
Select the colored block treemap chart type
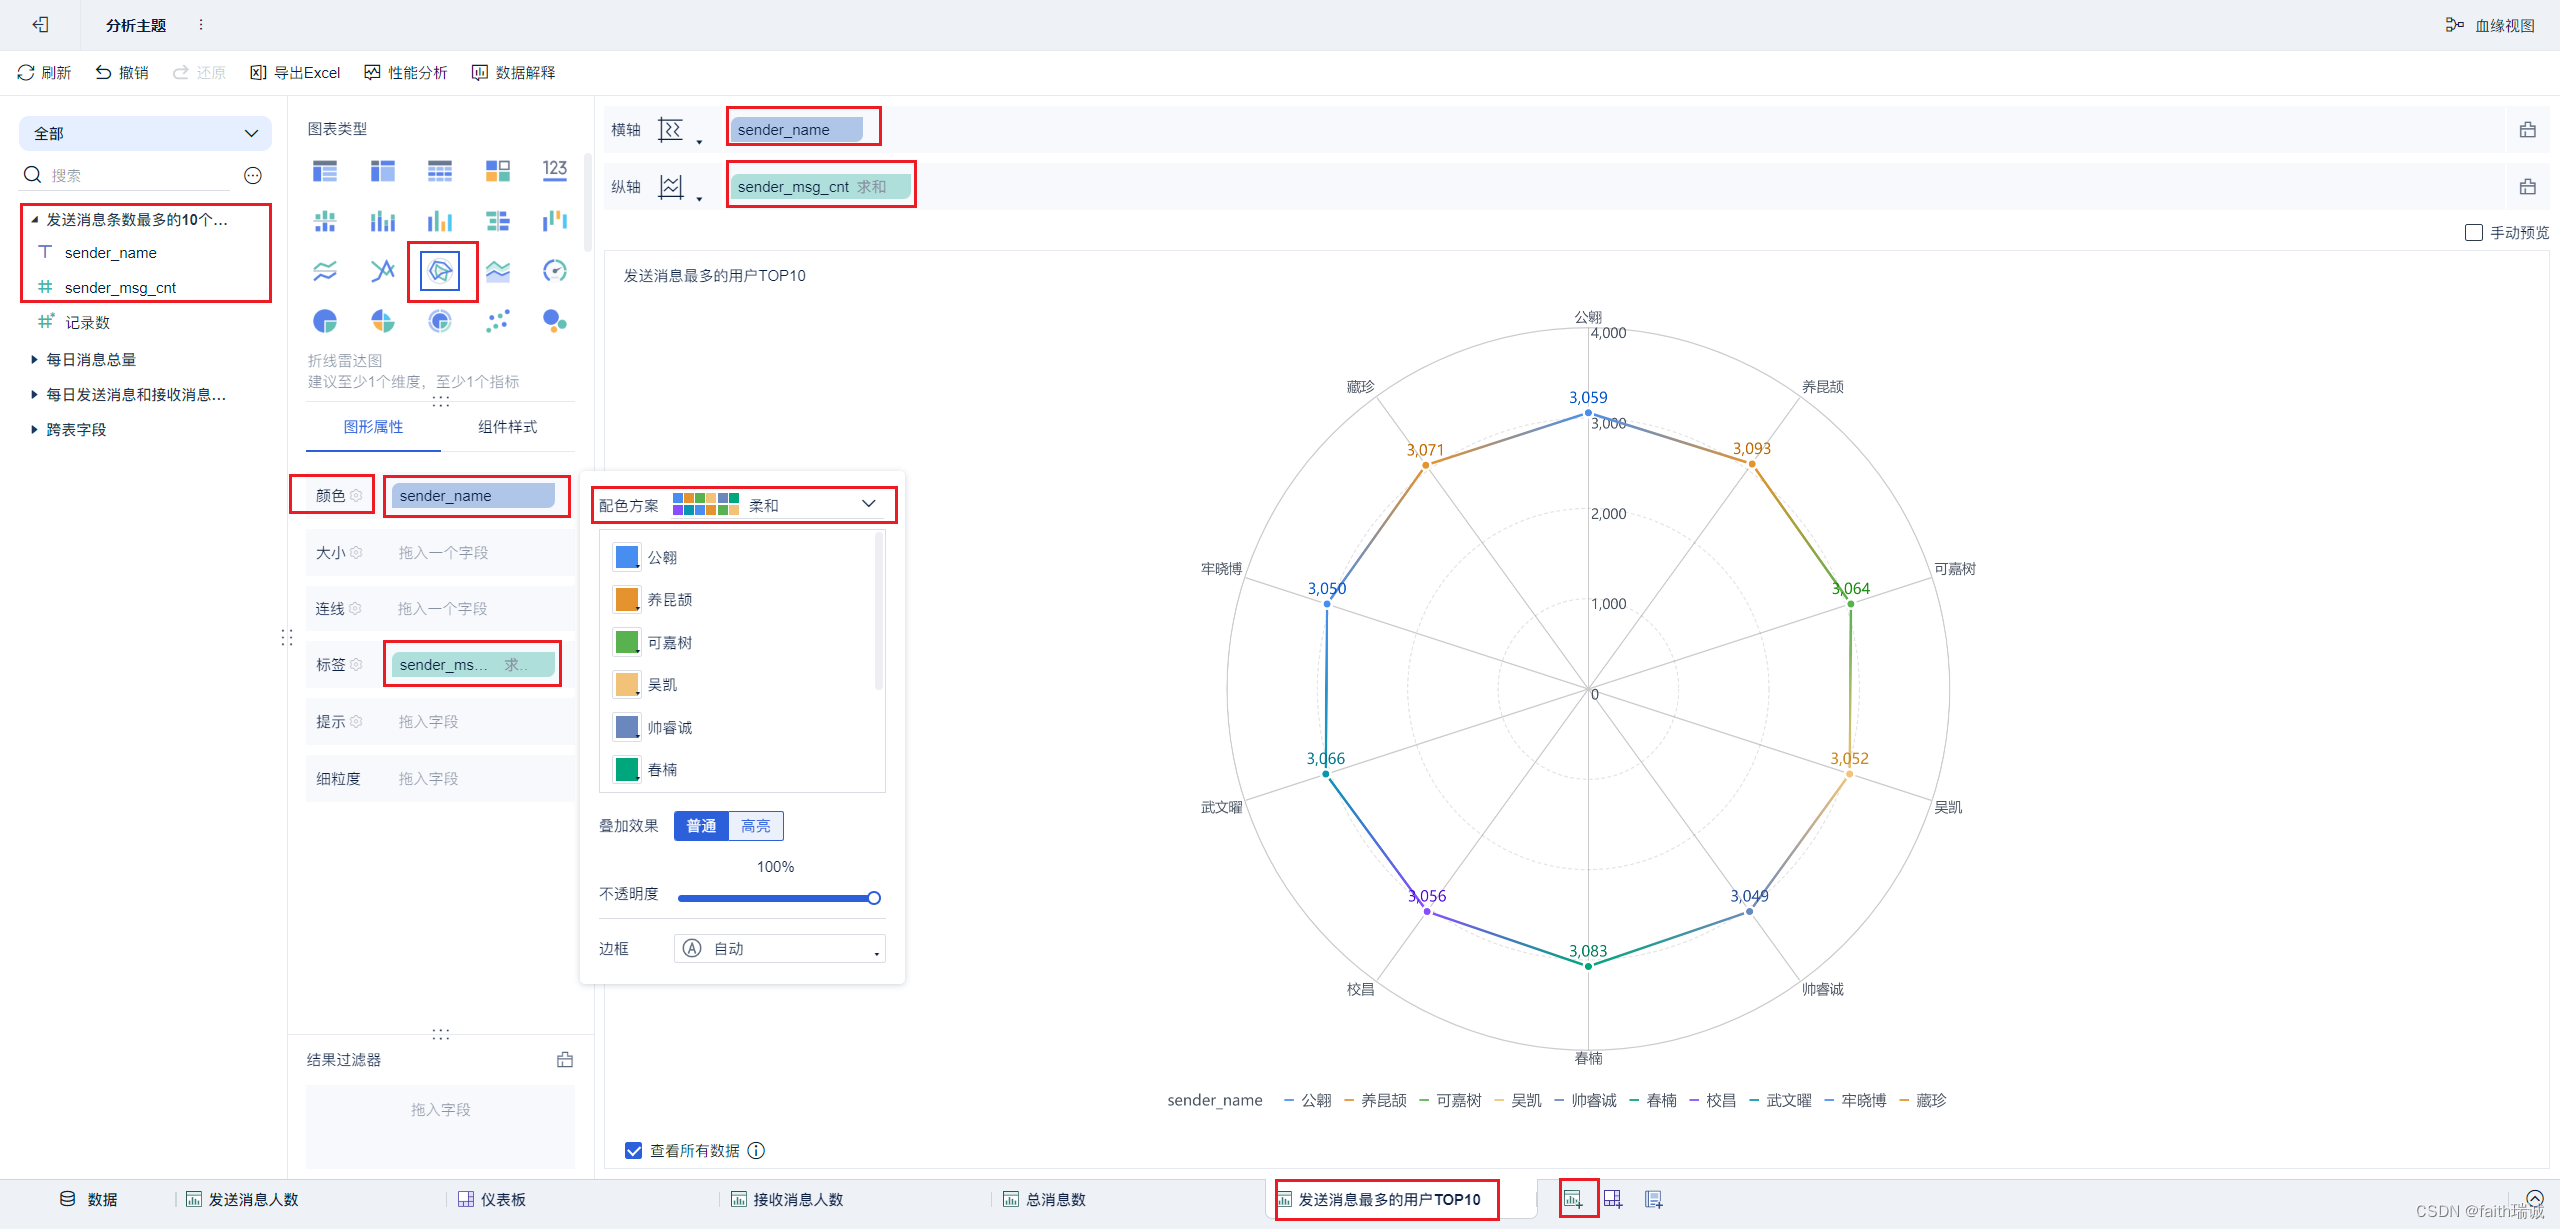point(498,171)
